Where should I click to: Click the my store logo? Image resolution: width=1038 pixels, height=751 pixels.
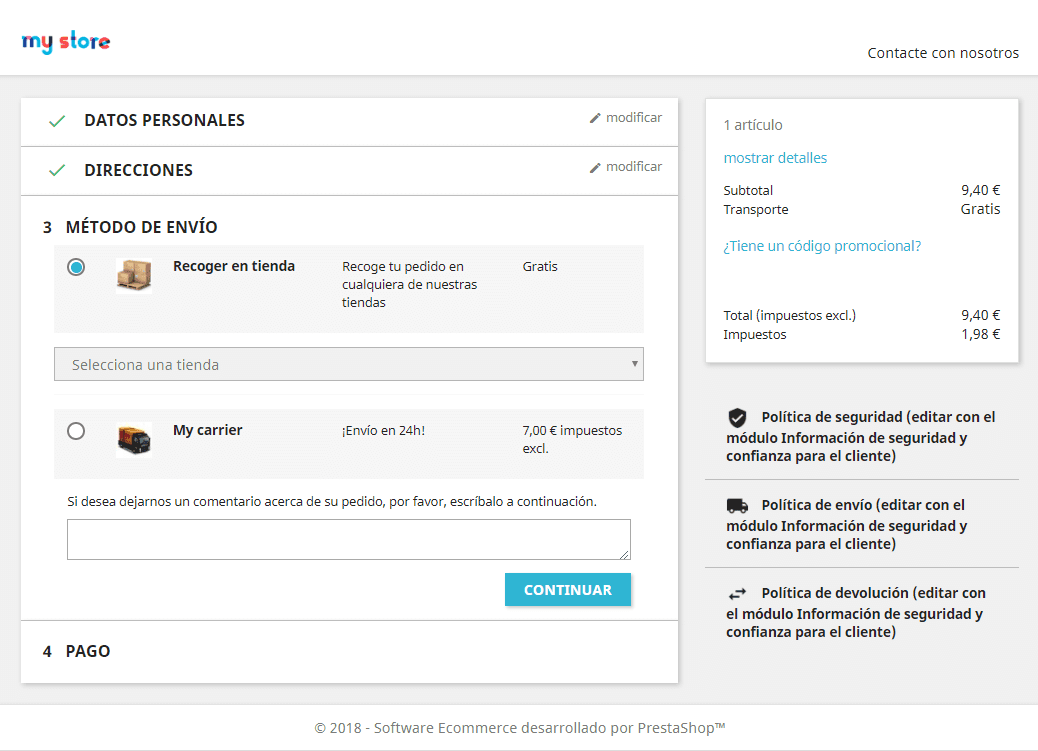click(x=66, y=42)
